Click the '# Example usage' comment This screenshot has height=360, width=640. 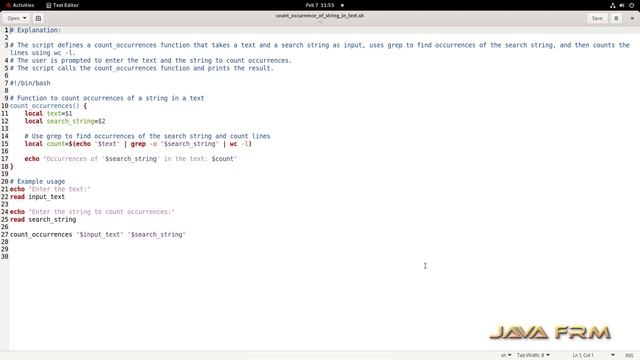tap(38, 182)
